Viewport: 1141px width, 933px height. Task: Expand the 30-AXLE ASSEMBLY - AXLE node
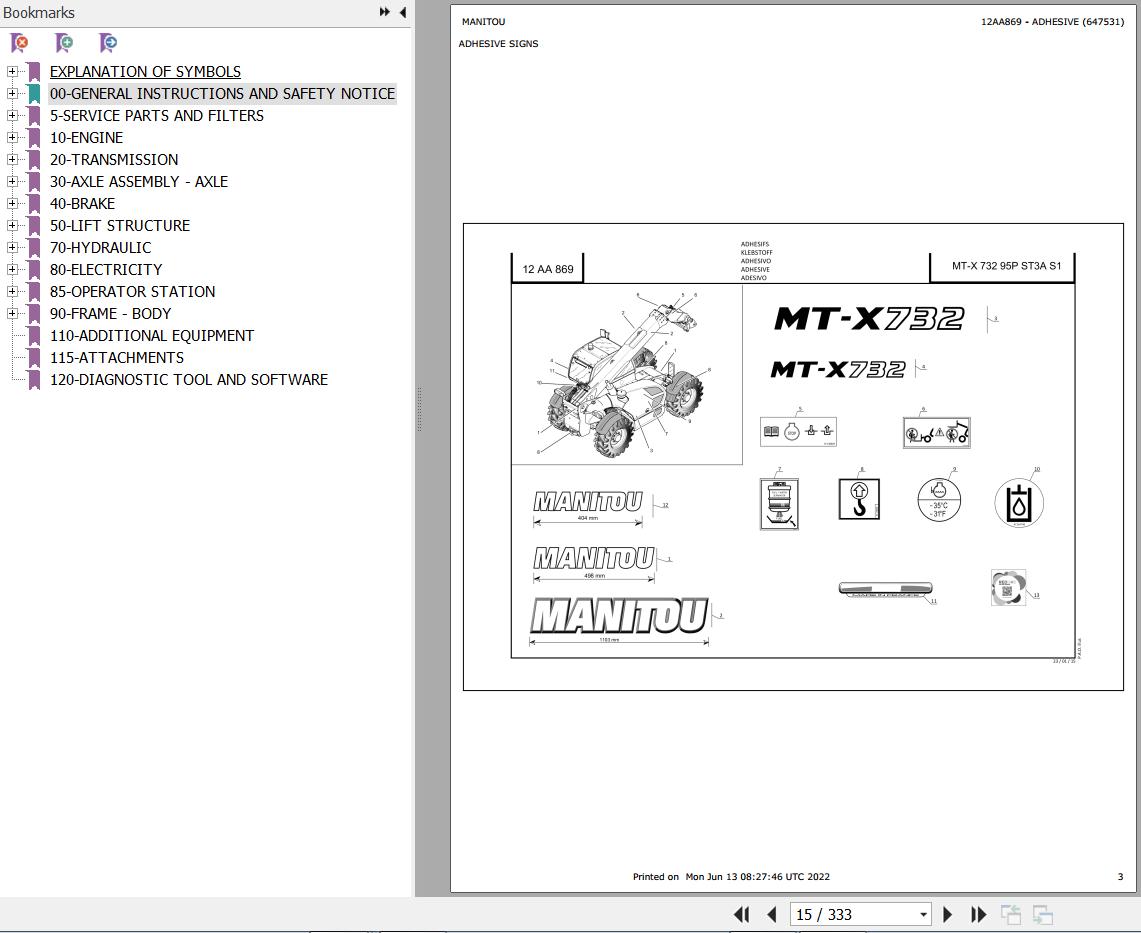(12, 181)
